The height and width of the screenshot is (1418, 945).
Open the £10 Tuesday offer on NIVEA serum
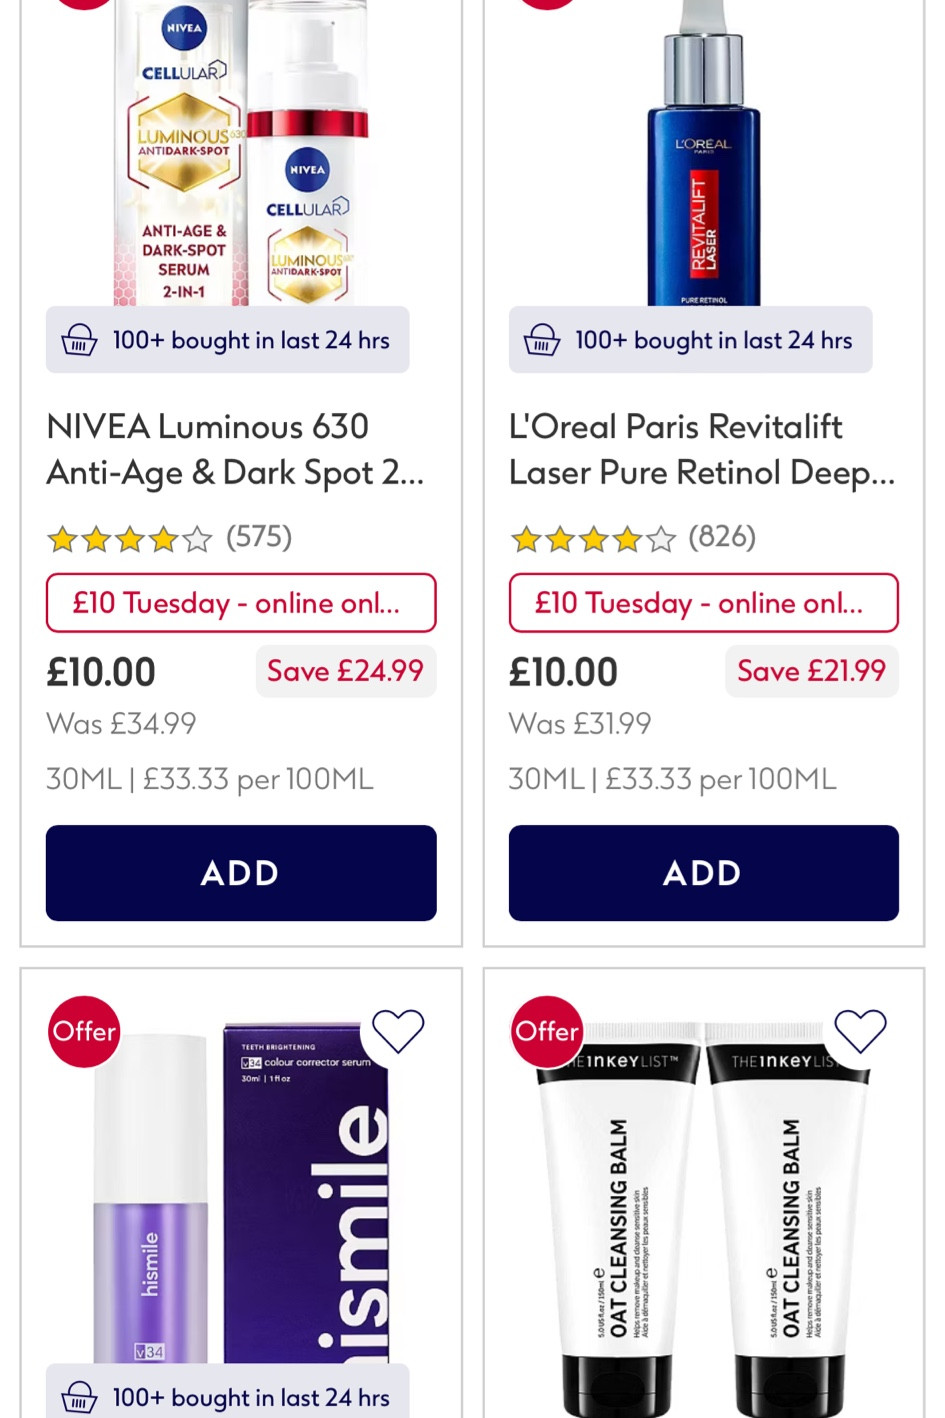point(240,603)
